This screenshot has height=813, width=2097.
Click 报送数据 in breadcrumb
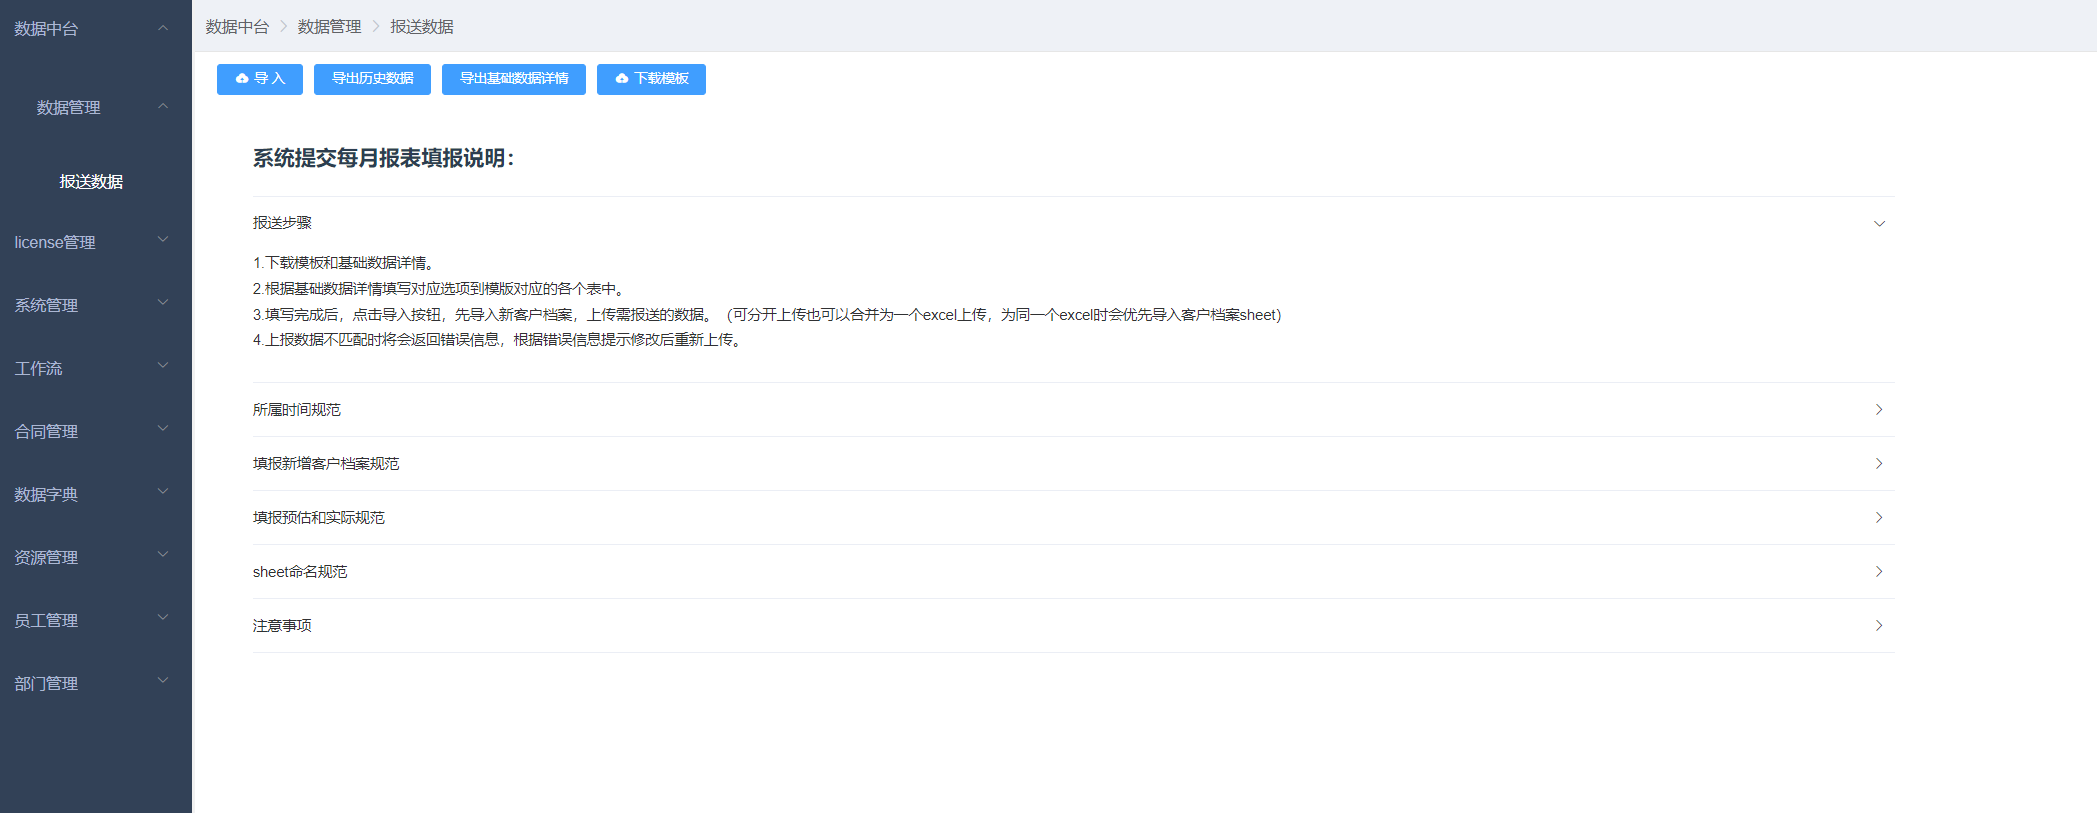click(421, 27)
